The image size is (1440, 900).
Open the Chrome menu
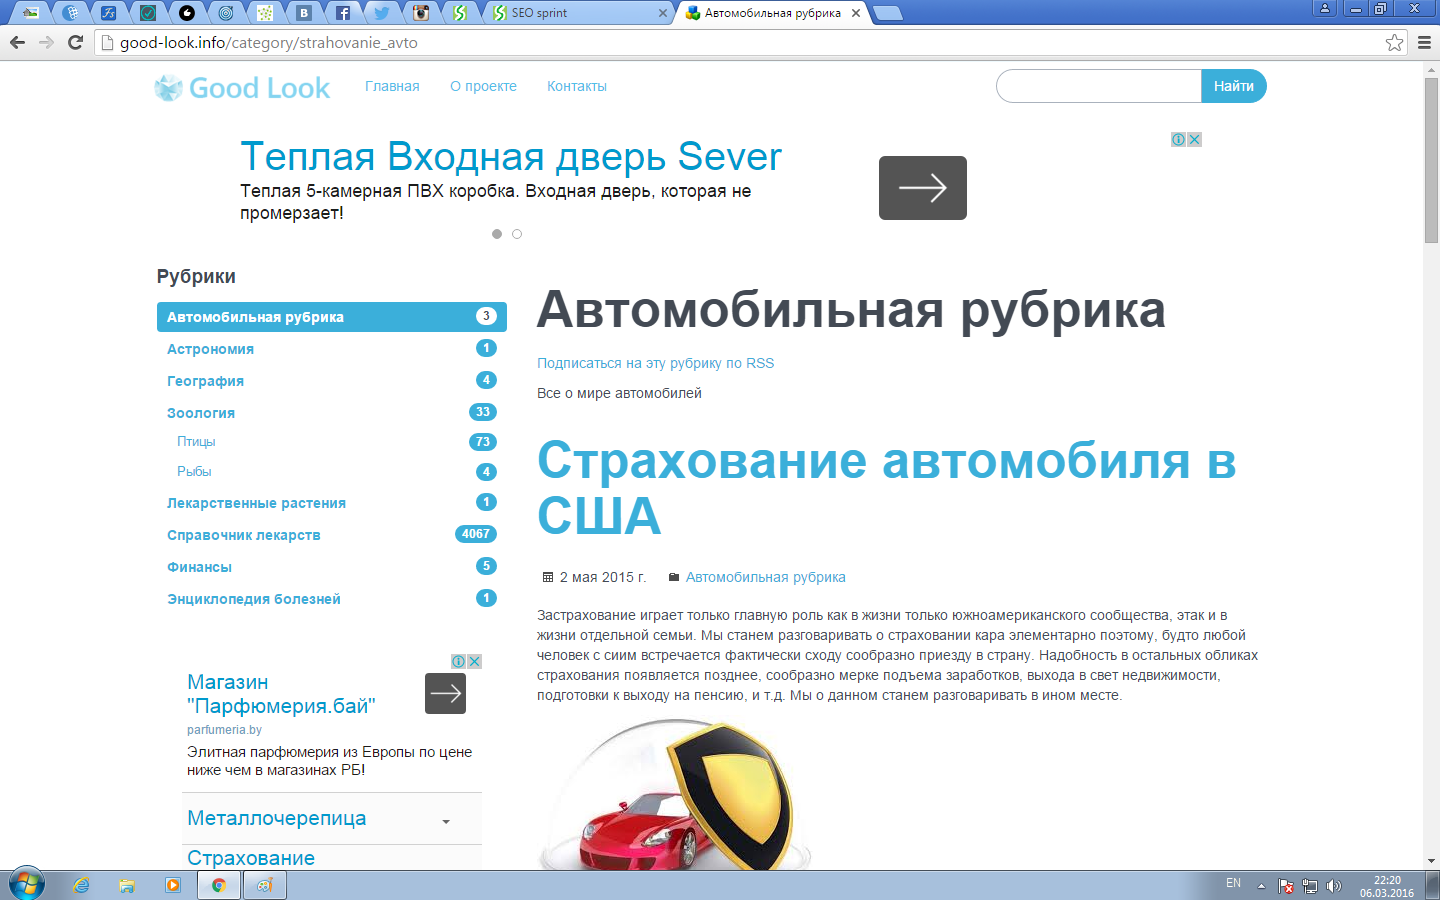(x=1424, y=42)
